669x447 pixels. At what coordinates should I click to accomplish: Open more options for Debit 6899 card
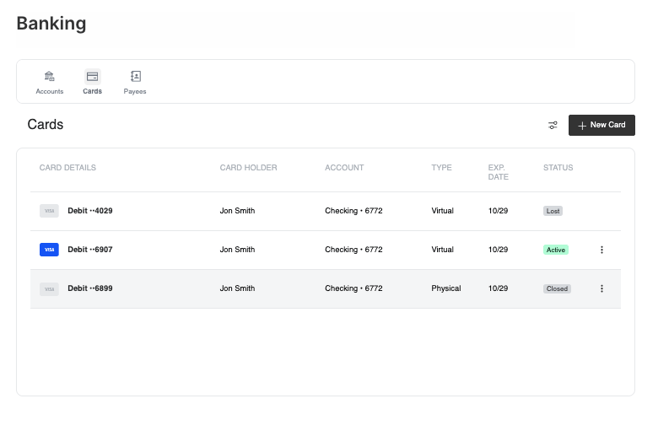(601, 289)
